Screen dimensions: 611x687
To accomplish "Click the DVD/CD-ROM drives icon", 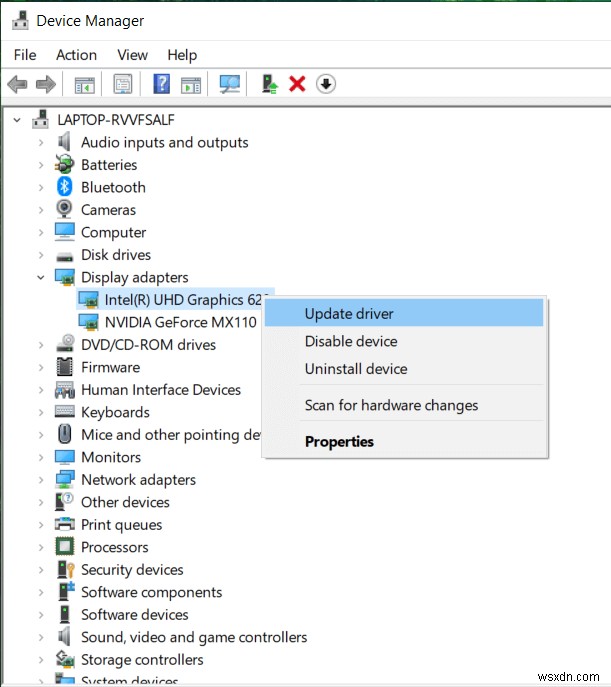I will click(65, 344).
